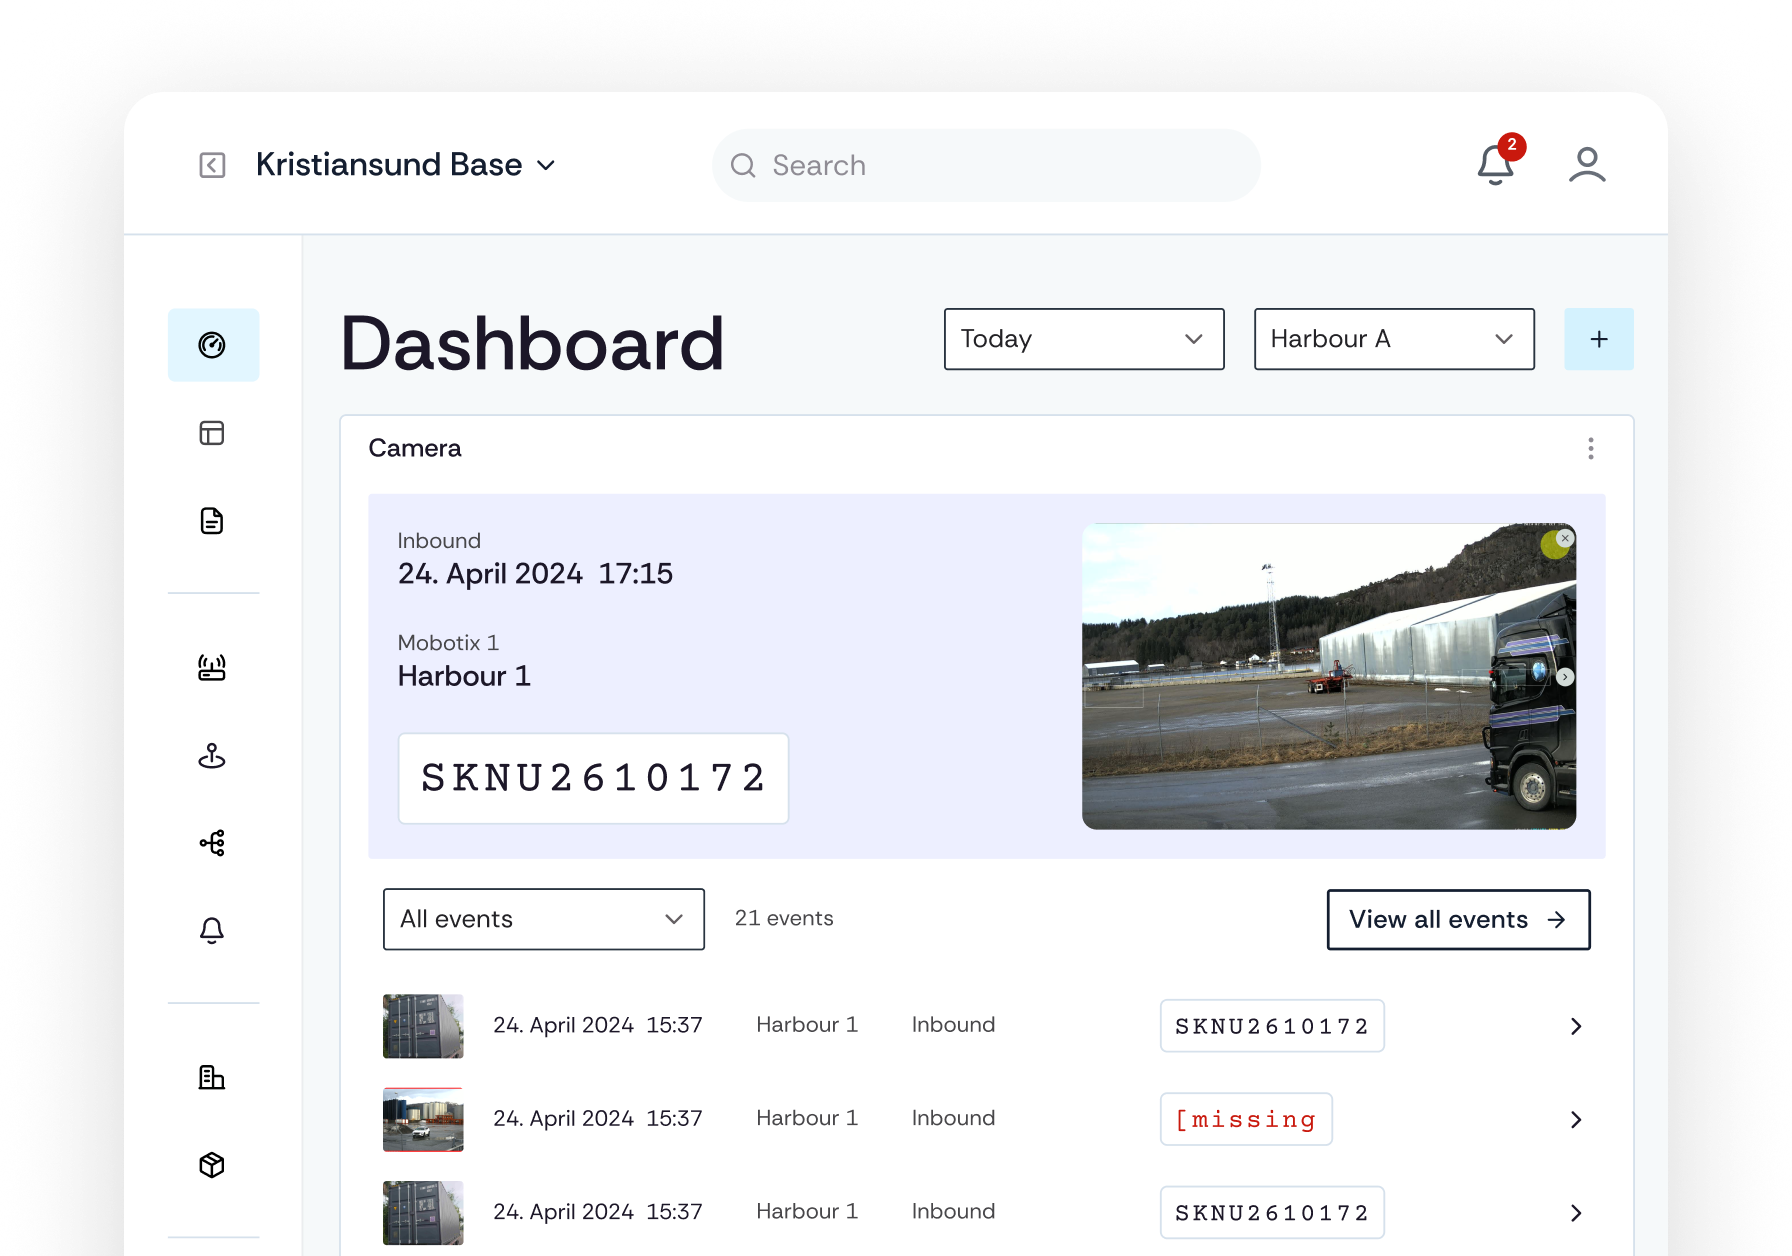The image size is (1792, 1256).
Task: Open the alerts bell icon in sidebar
Action: pyautogui.click(x=212, y=931)
